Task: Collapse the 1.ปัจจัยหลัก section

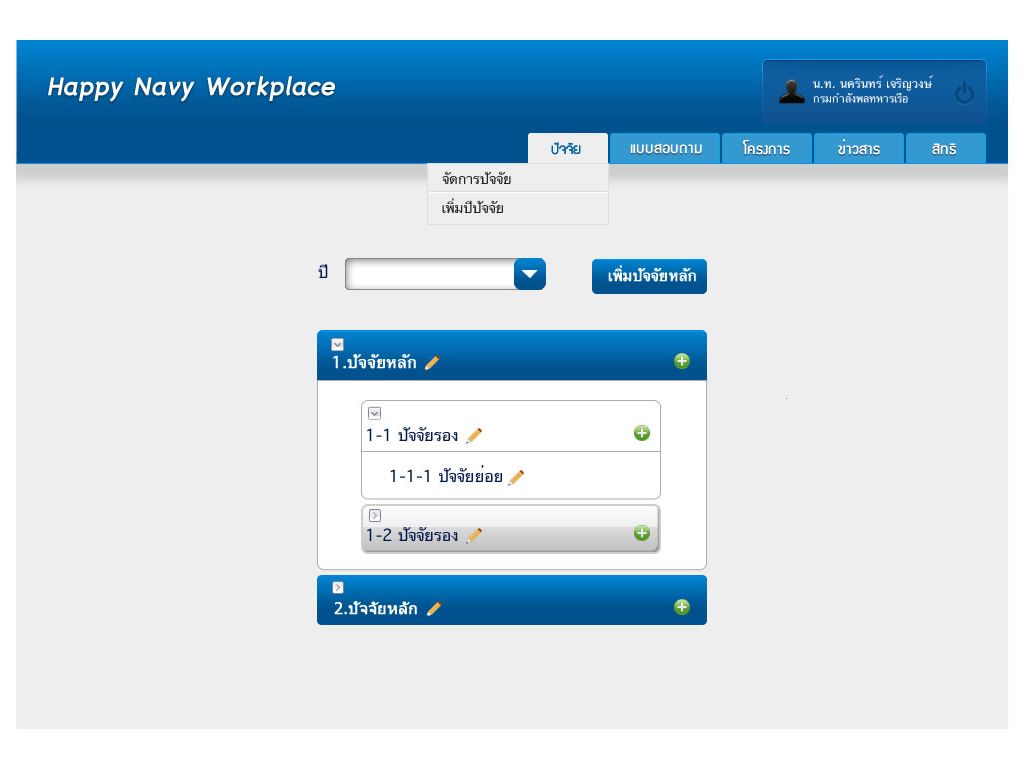Action: 337,344
